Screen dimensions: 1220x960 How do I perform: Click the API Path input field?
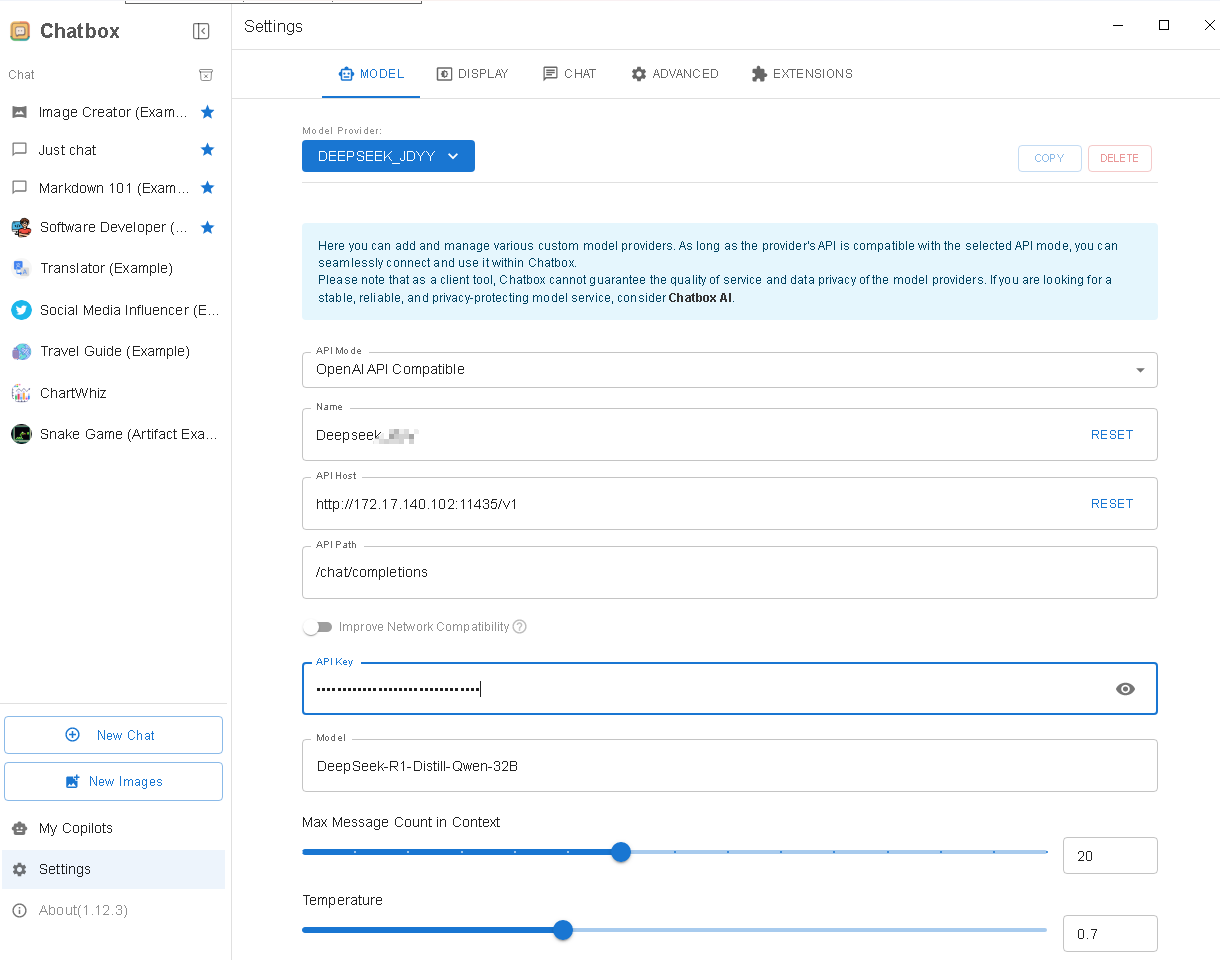tap(730, 573)
